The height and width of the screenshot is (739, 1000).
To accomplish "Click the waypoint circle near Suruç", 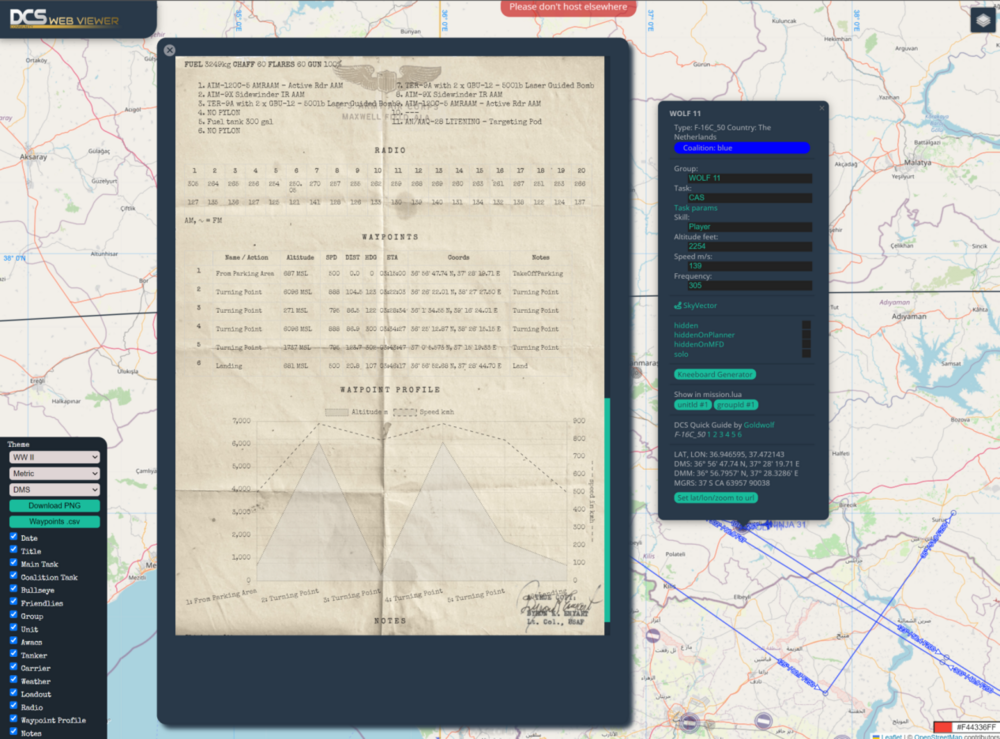I will [x=953, y=513].
